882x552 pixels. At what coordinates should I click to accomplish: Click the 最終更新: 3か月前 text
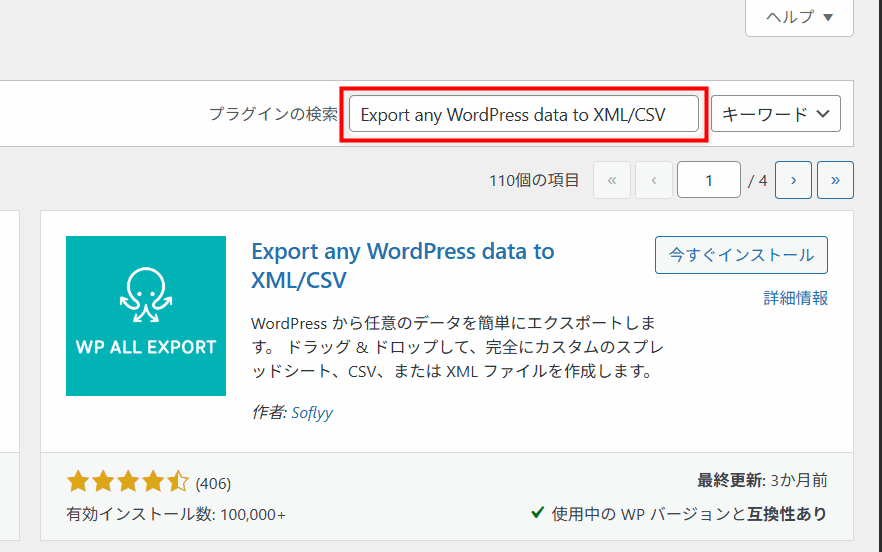click(x=762, y=481)
